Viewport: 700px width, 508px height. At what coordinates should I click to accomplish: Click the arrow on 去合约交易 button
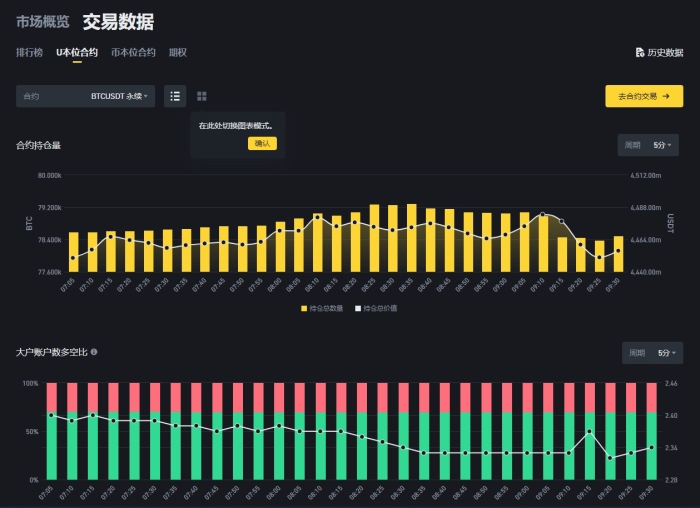(x=666, y=96)
